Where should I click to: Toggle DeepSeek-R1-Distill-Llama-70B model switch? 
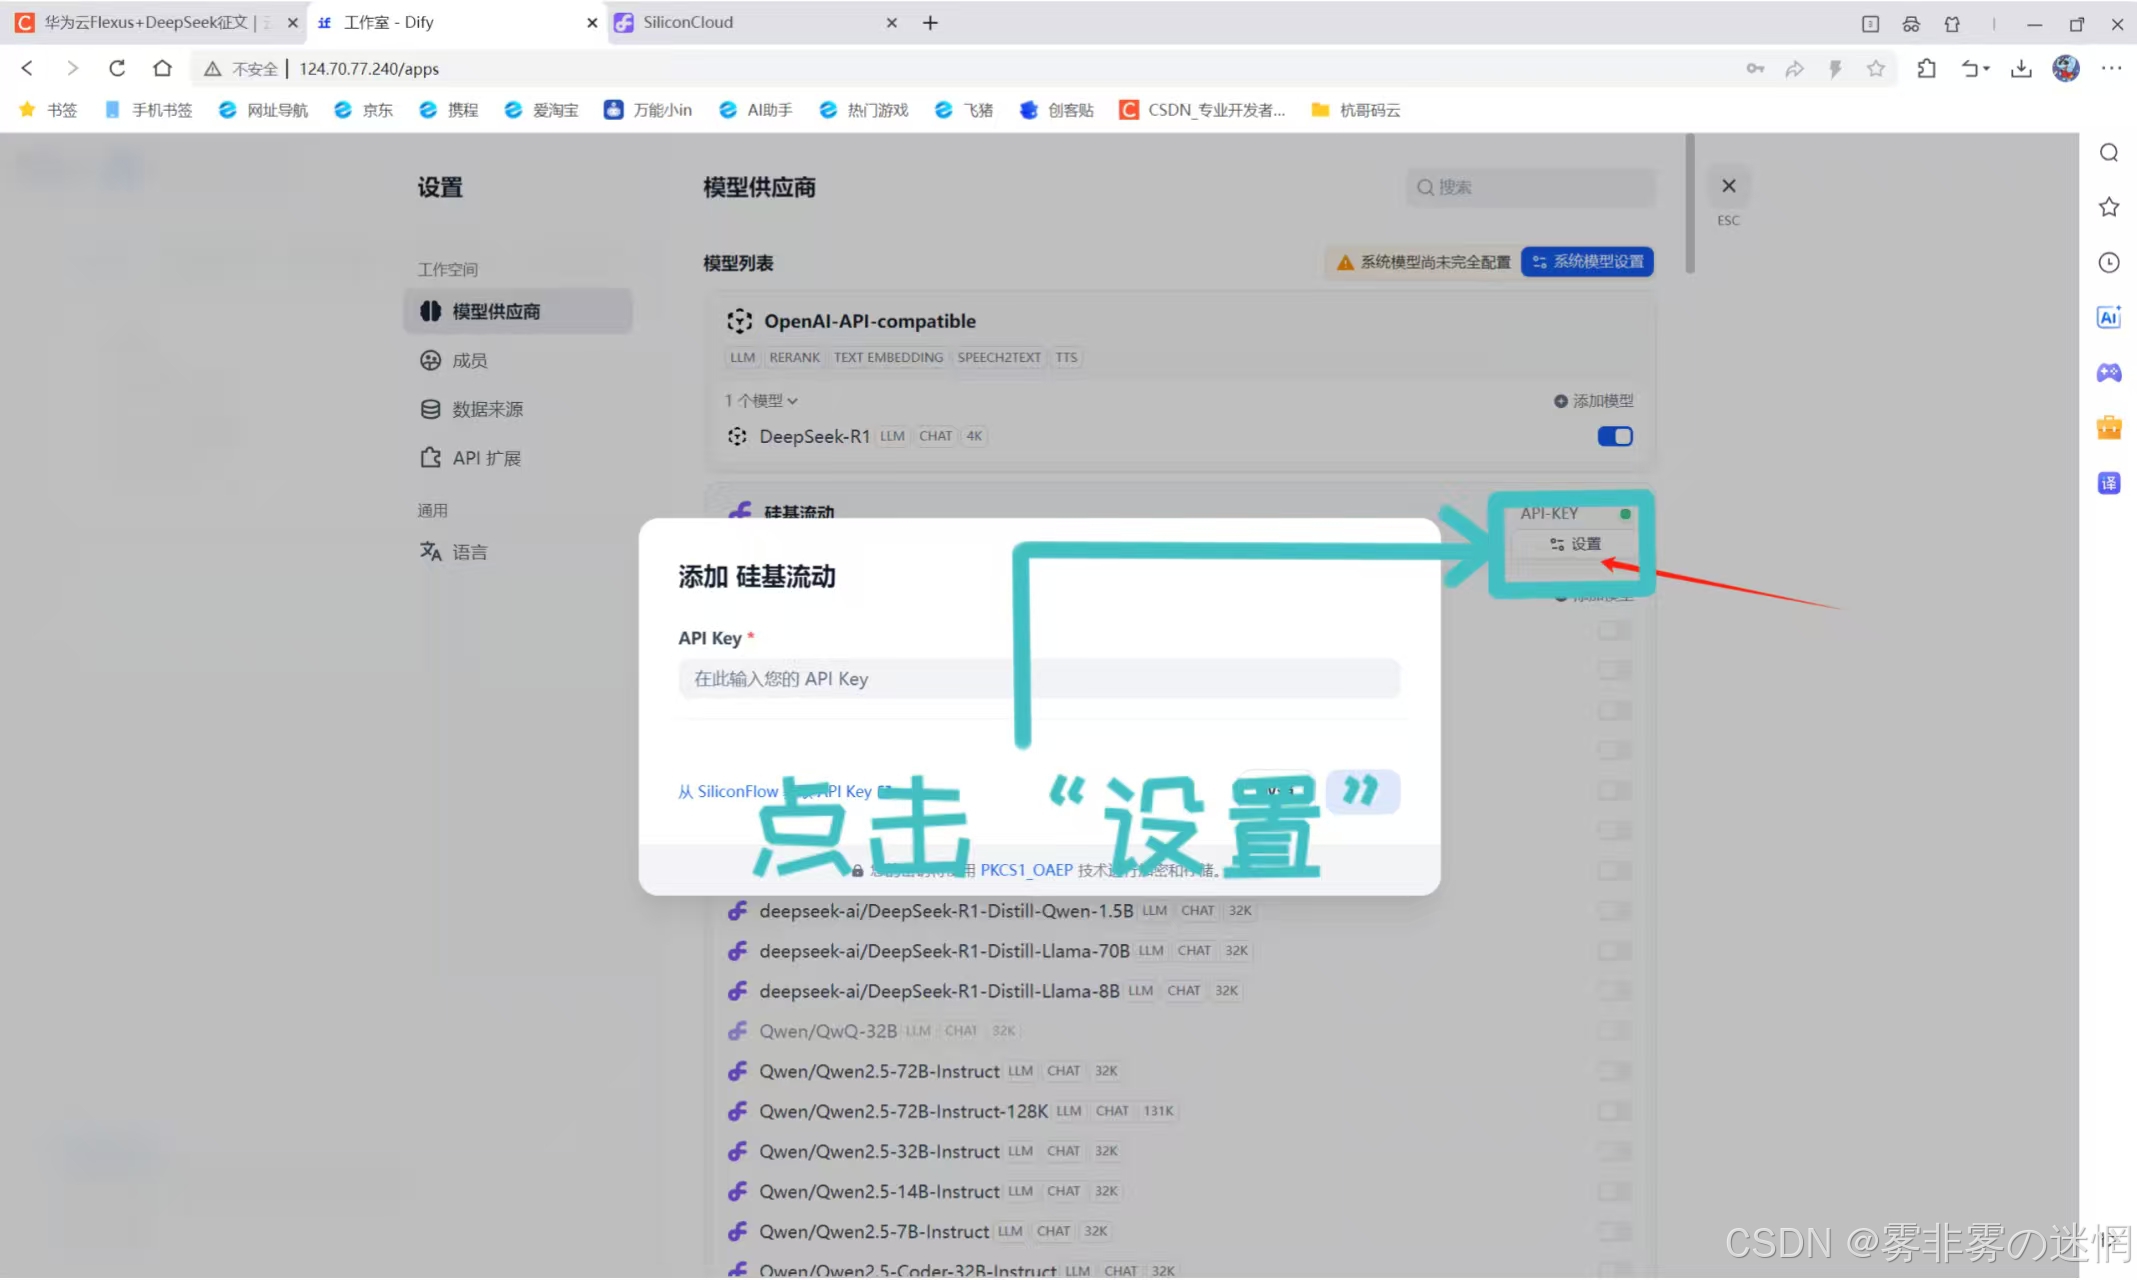coord(1614,951)
